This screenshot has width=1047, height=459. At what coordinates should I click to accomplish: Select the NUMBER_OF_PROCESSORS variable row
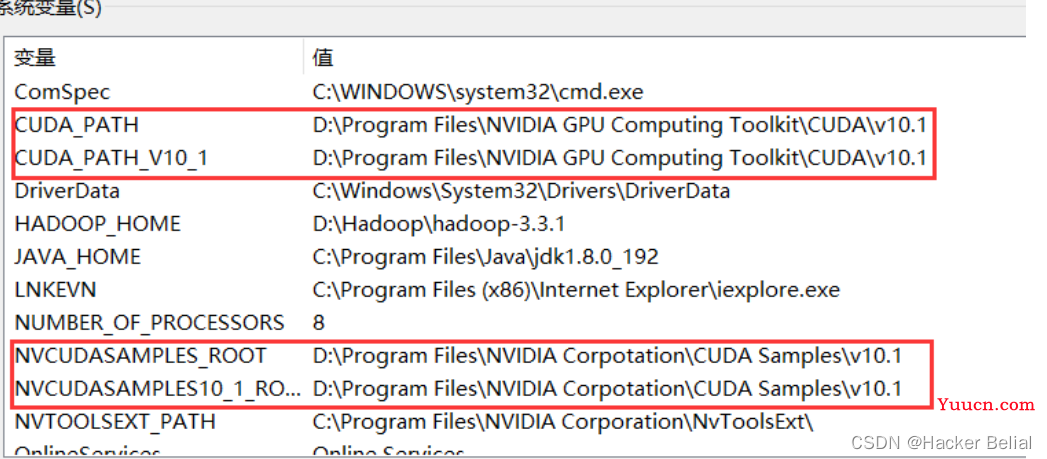[x=513, y=323]
